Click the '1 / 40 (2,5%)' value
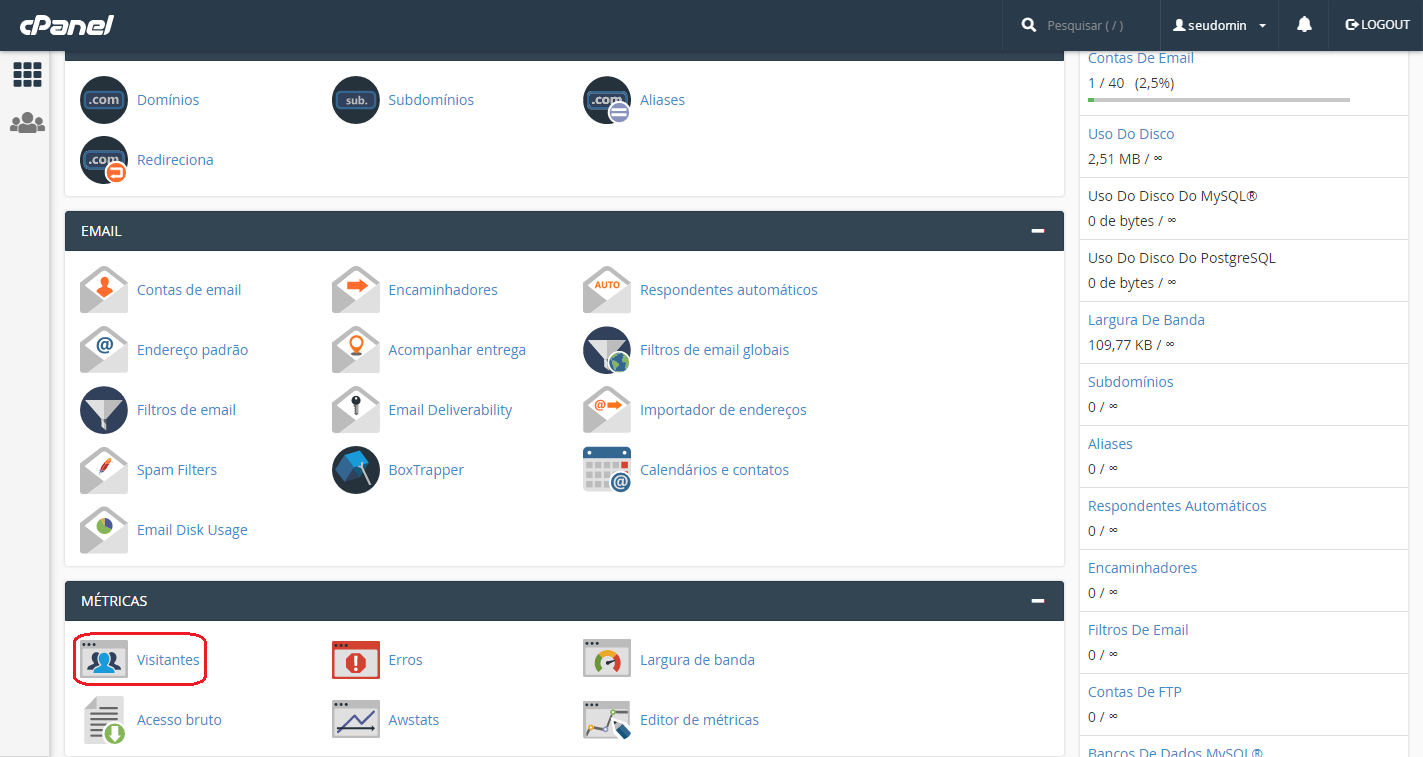The height and width of the screenshot is (757, 1423). click(x=1131, y=83)
